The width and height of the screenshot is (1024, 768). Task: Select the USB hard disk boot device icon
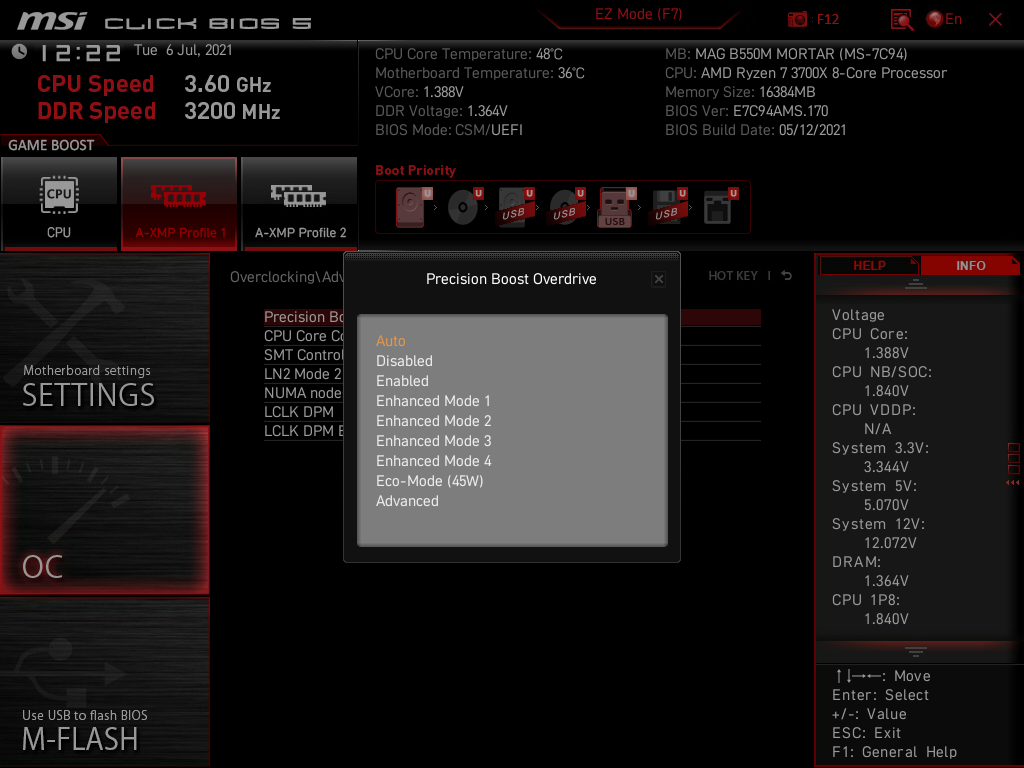click(516, 207)
